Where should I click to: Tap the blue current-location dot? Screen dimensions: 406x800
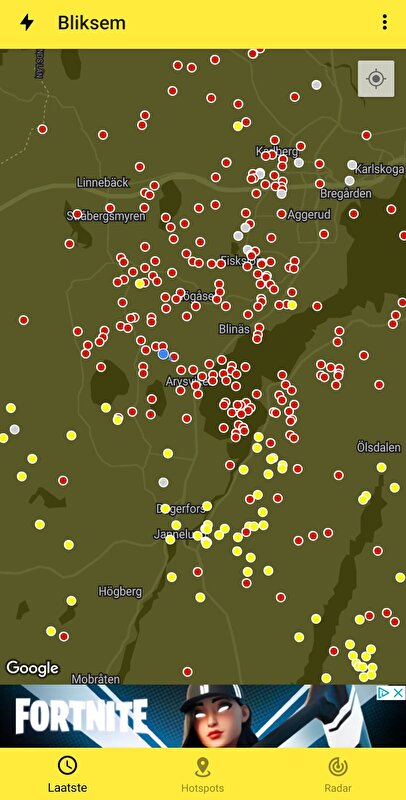click(x=163, y=354)
